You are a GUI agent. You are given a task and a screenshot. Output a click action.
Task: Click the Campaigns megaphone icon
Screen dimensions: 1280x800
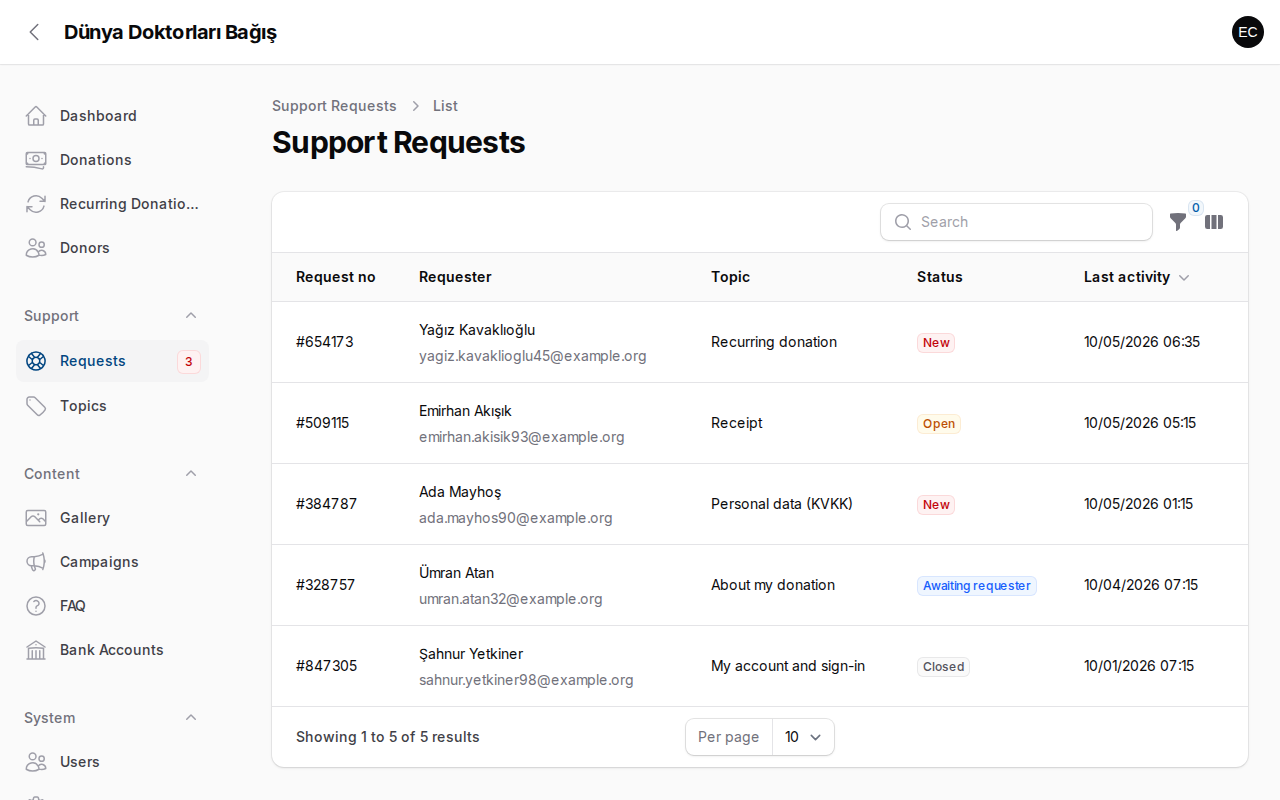(36, 562)
